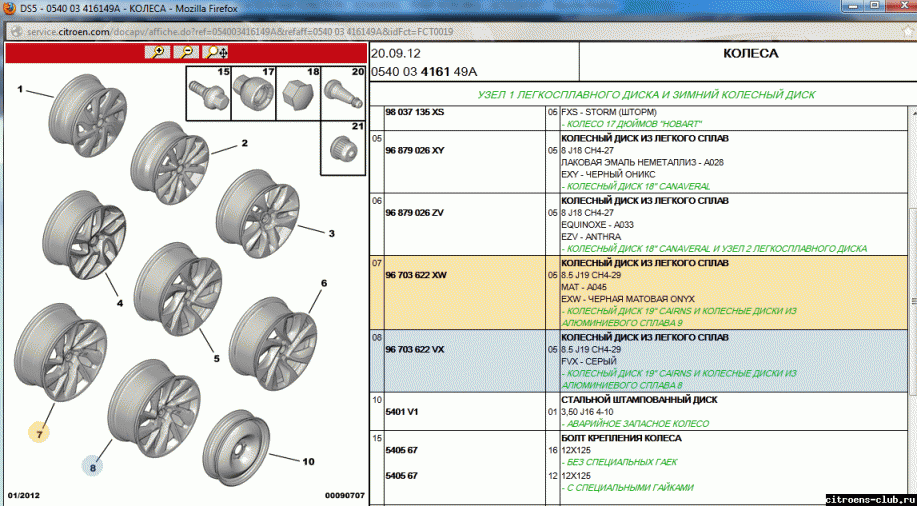Viewport: 917px width, 506px height.
Task: Select valve part 20 thumbnail
Action: [x=343, y=94]
